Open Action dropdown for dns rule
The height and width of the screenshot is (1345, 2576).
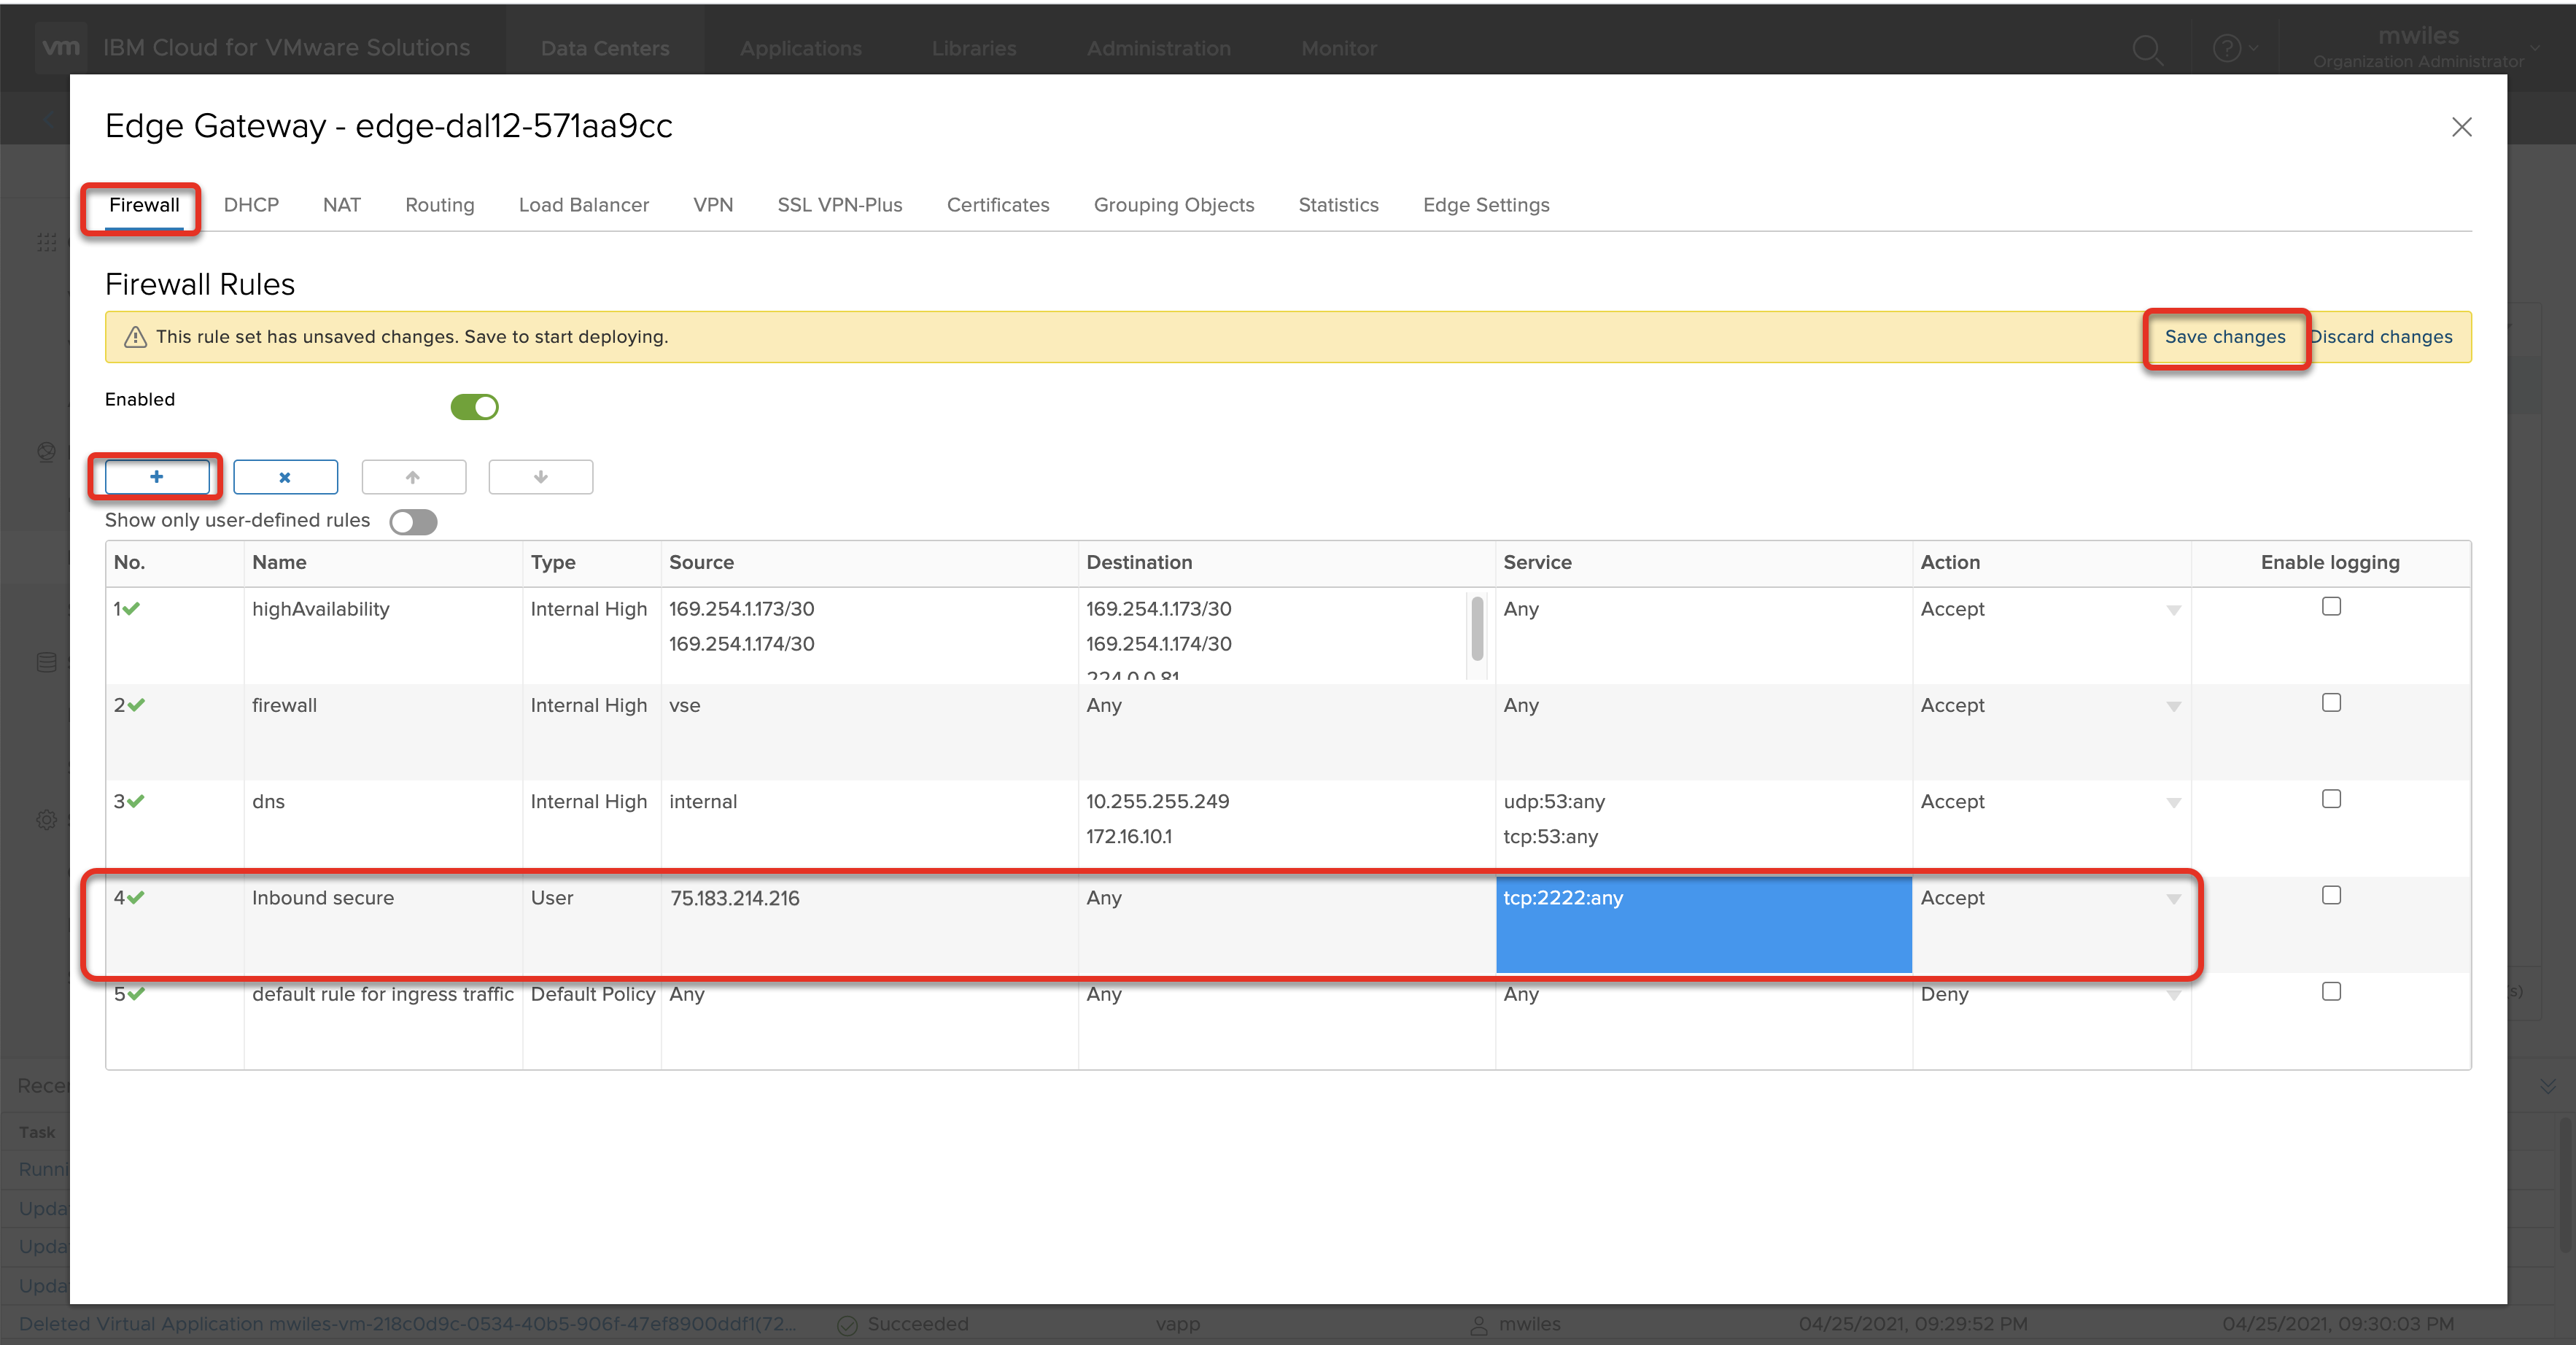click(x=2173, y=803)
